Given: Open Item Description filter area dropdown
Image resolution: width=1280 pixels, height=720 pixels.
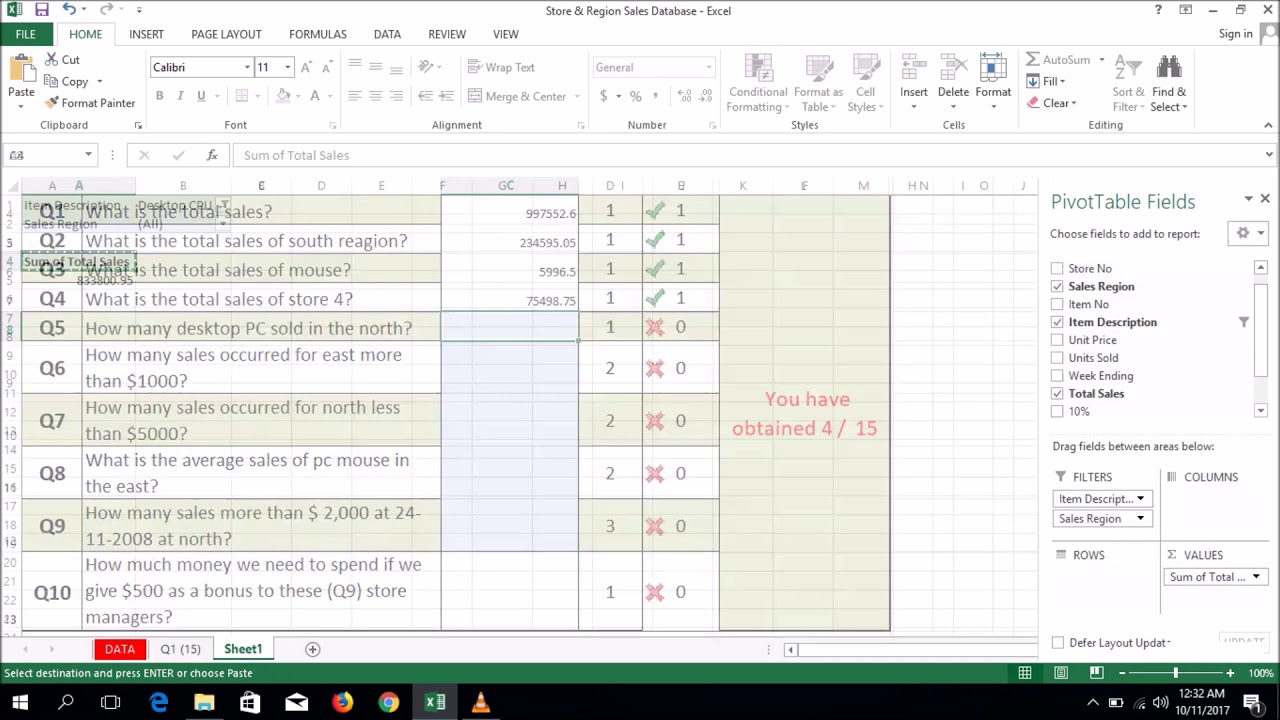Looking at the screenshot, I should (x=1140, y=499).
